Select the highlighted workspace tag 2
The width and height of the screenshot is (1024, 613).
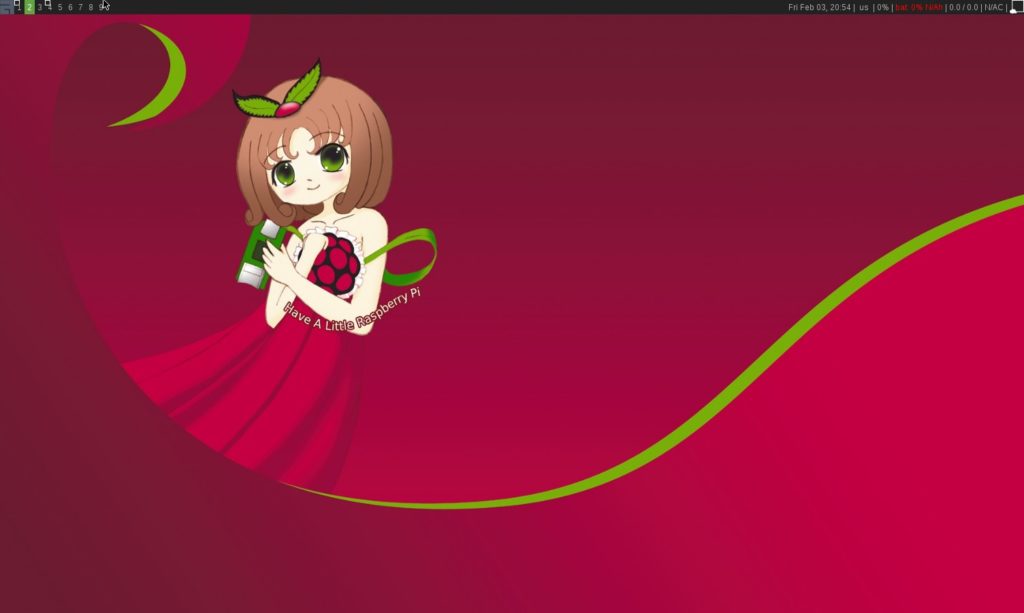click(x=29, y=7)
